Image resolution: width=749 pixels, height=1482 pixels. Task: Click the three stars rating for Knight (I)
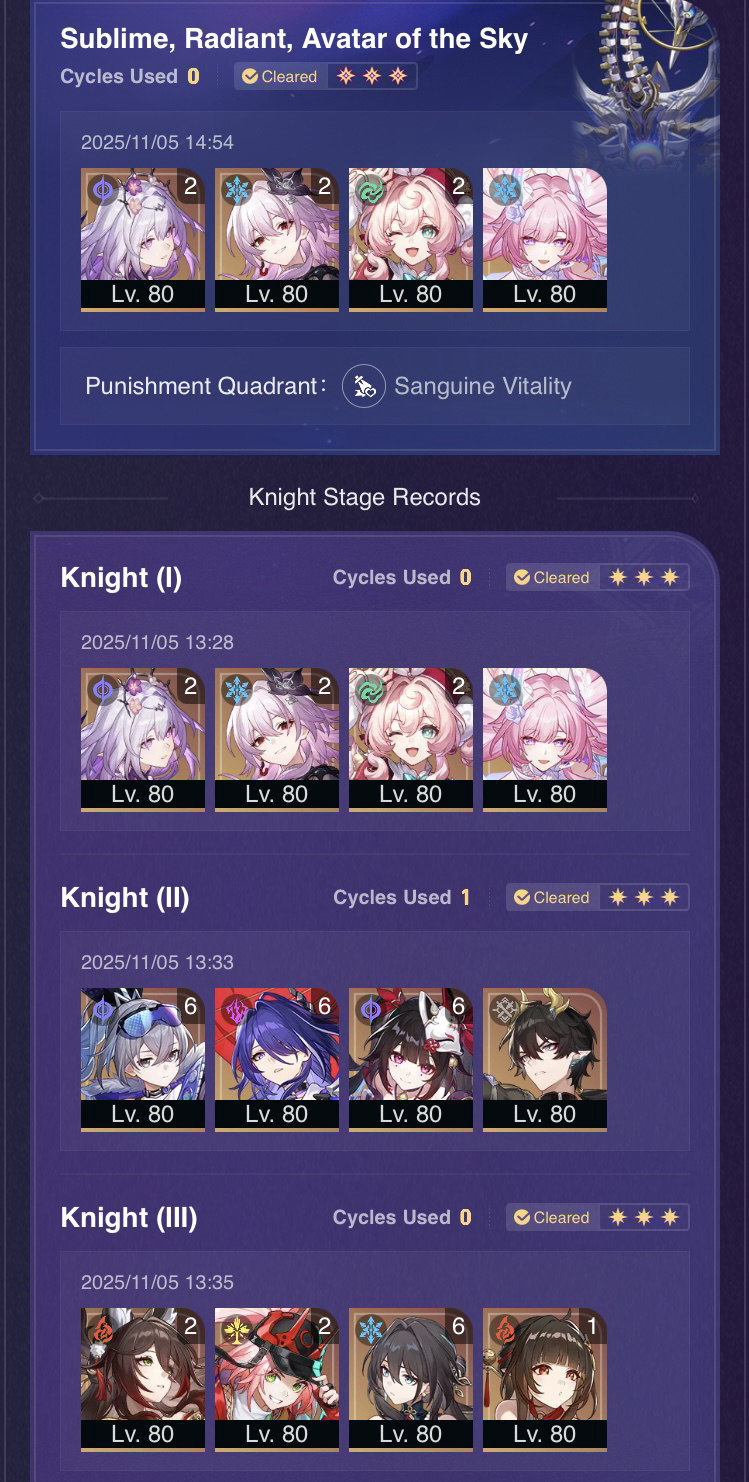[644, 577]
